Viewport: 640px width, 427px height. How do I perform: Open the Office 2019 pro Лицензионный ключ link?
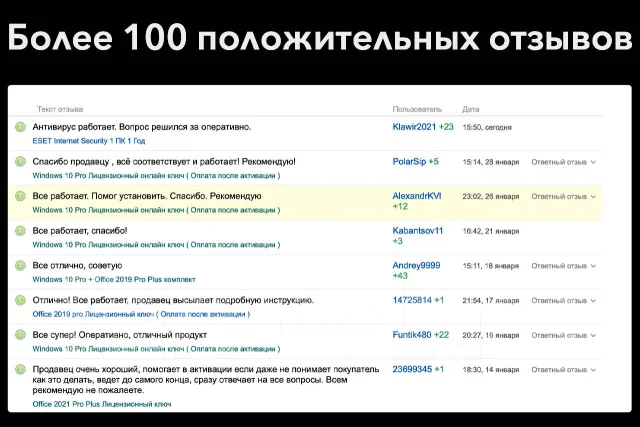141,314
